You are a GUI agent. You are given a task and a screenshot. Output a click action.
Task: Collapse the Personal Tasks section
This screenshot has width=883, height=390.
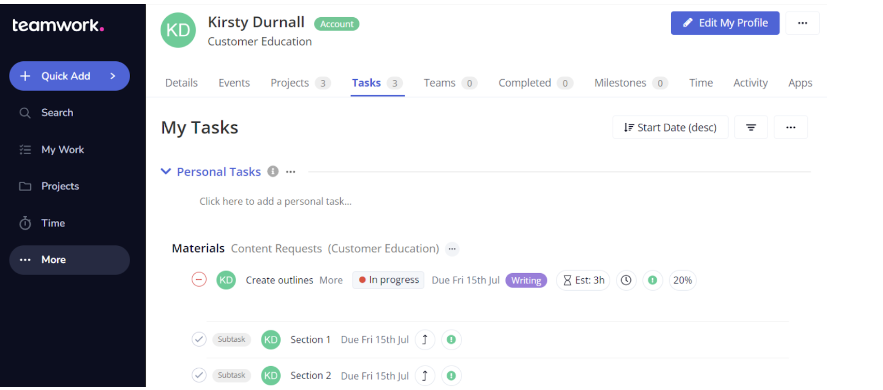point(166,171)
